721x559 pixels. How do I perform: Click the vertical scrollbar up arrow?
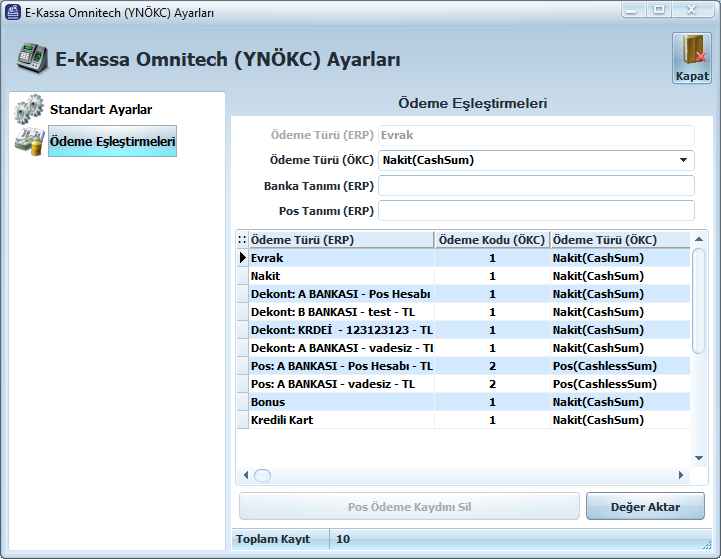[699, 239]
